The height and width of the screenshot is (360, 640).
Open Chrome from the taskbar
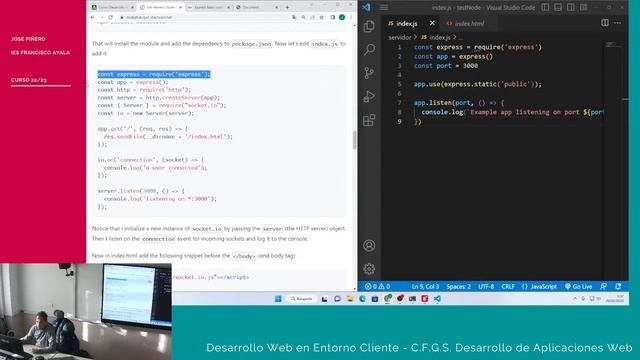click(387, 299)
